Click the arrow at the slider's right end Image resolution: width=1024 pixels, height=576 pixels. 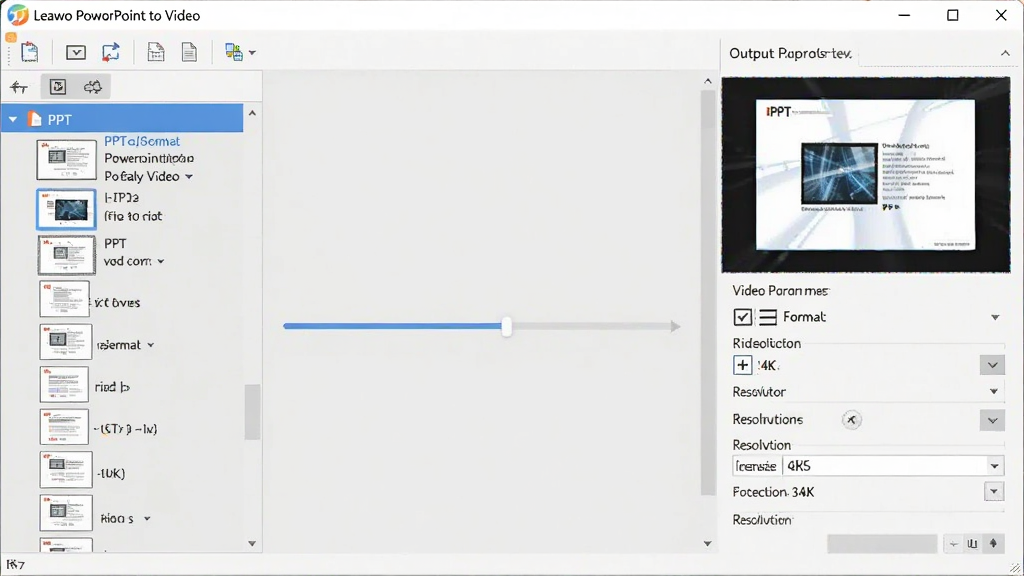coord(675,327)
